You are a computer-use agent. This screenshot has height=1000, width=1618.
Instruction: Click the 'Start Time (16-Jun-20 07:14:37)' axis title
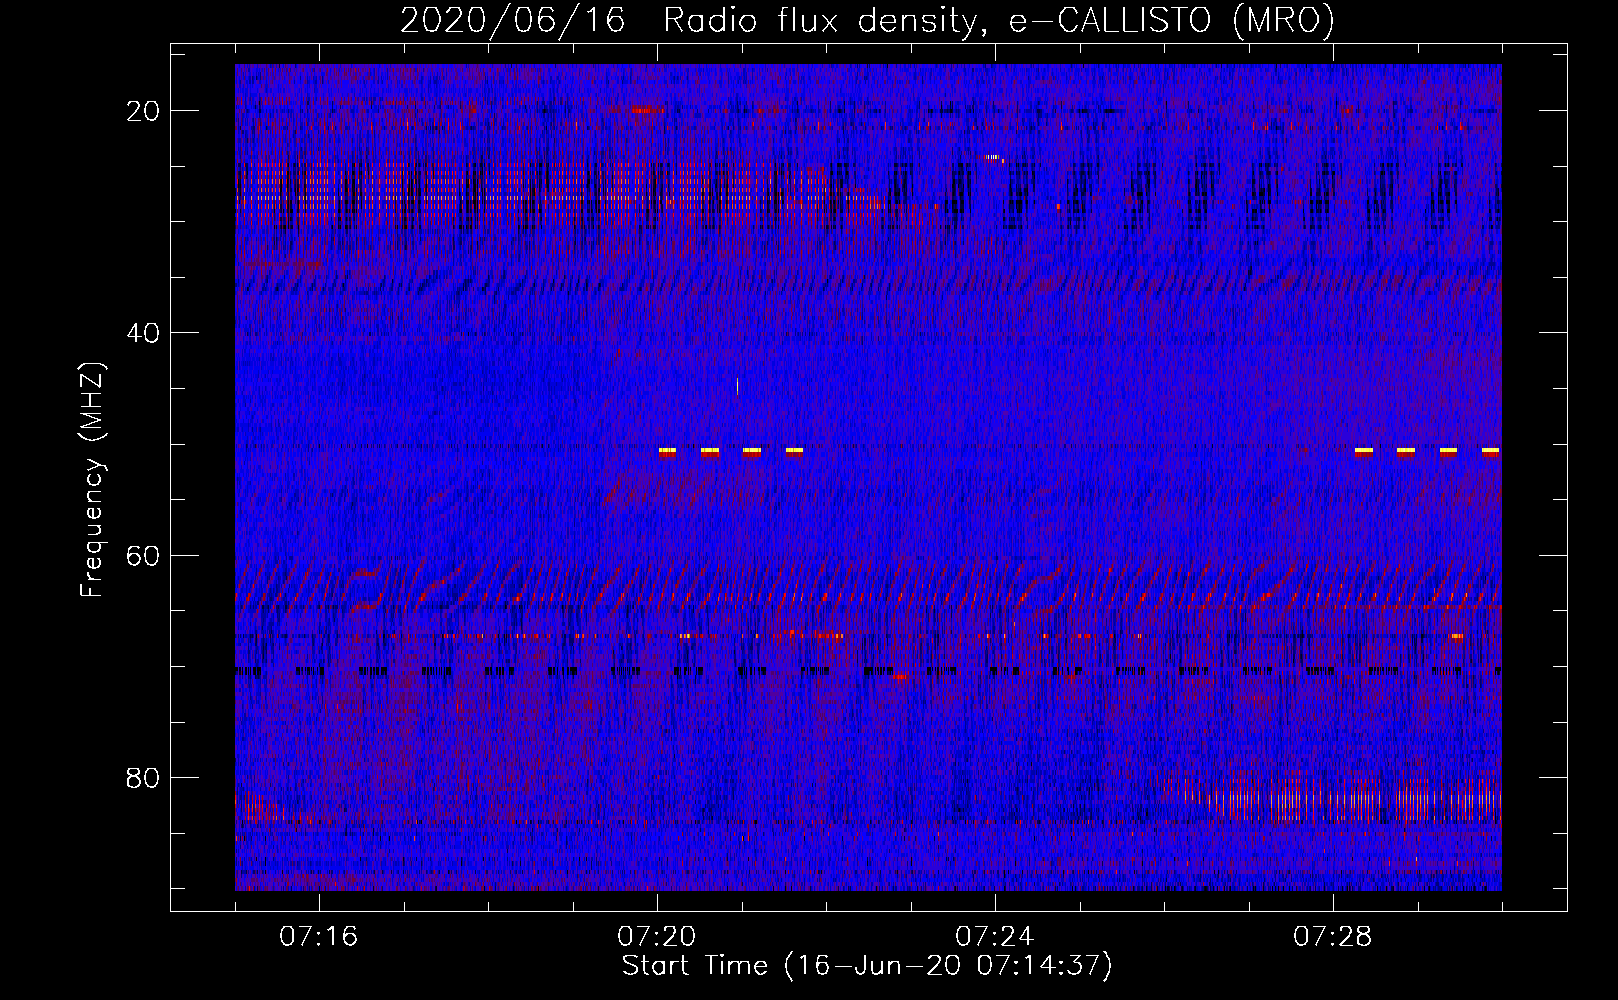tap(867, 966)
